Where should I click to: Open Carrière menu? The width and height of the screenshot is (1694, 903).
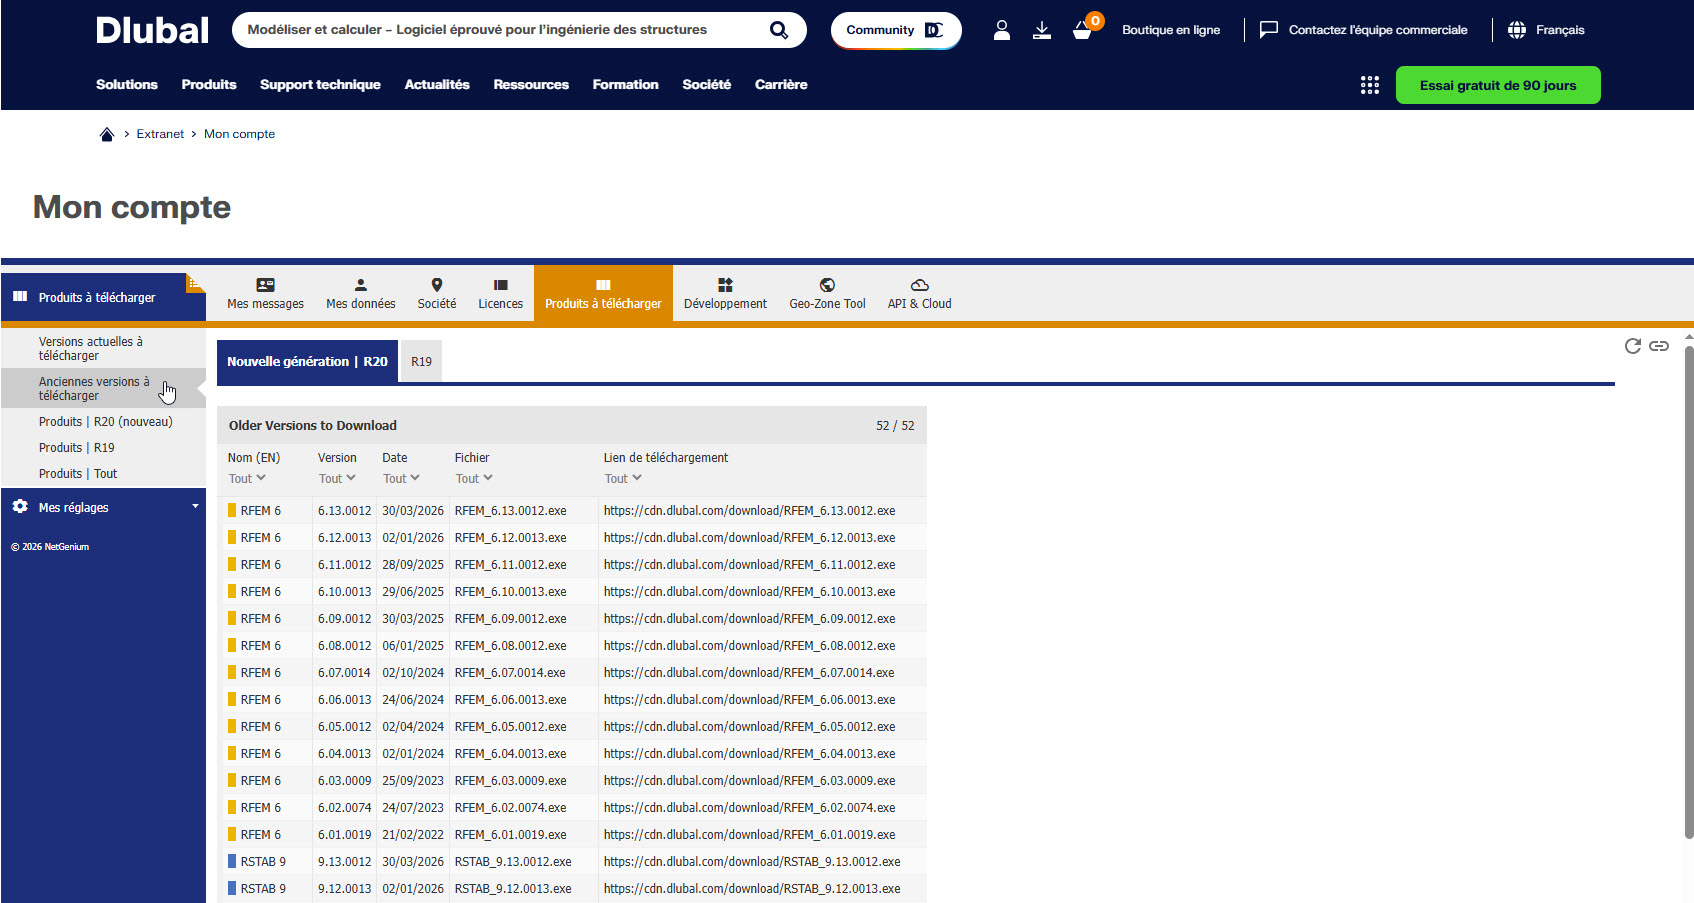pyautogui.click(x=781, y=85)
